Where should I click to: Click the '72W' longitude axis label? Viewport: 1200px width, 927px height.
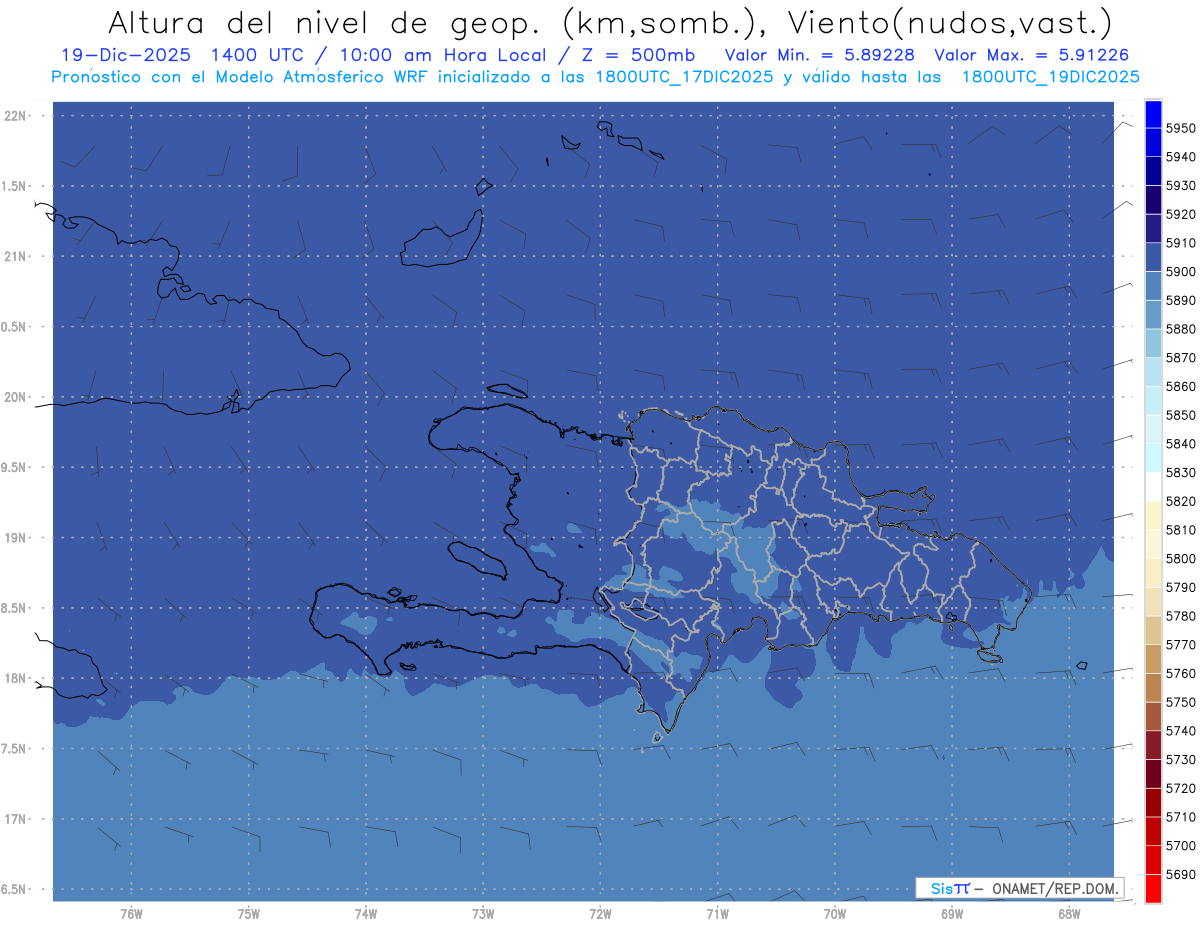tap(600, 913)
